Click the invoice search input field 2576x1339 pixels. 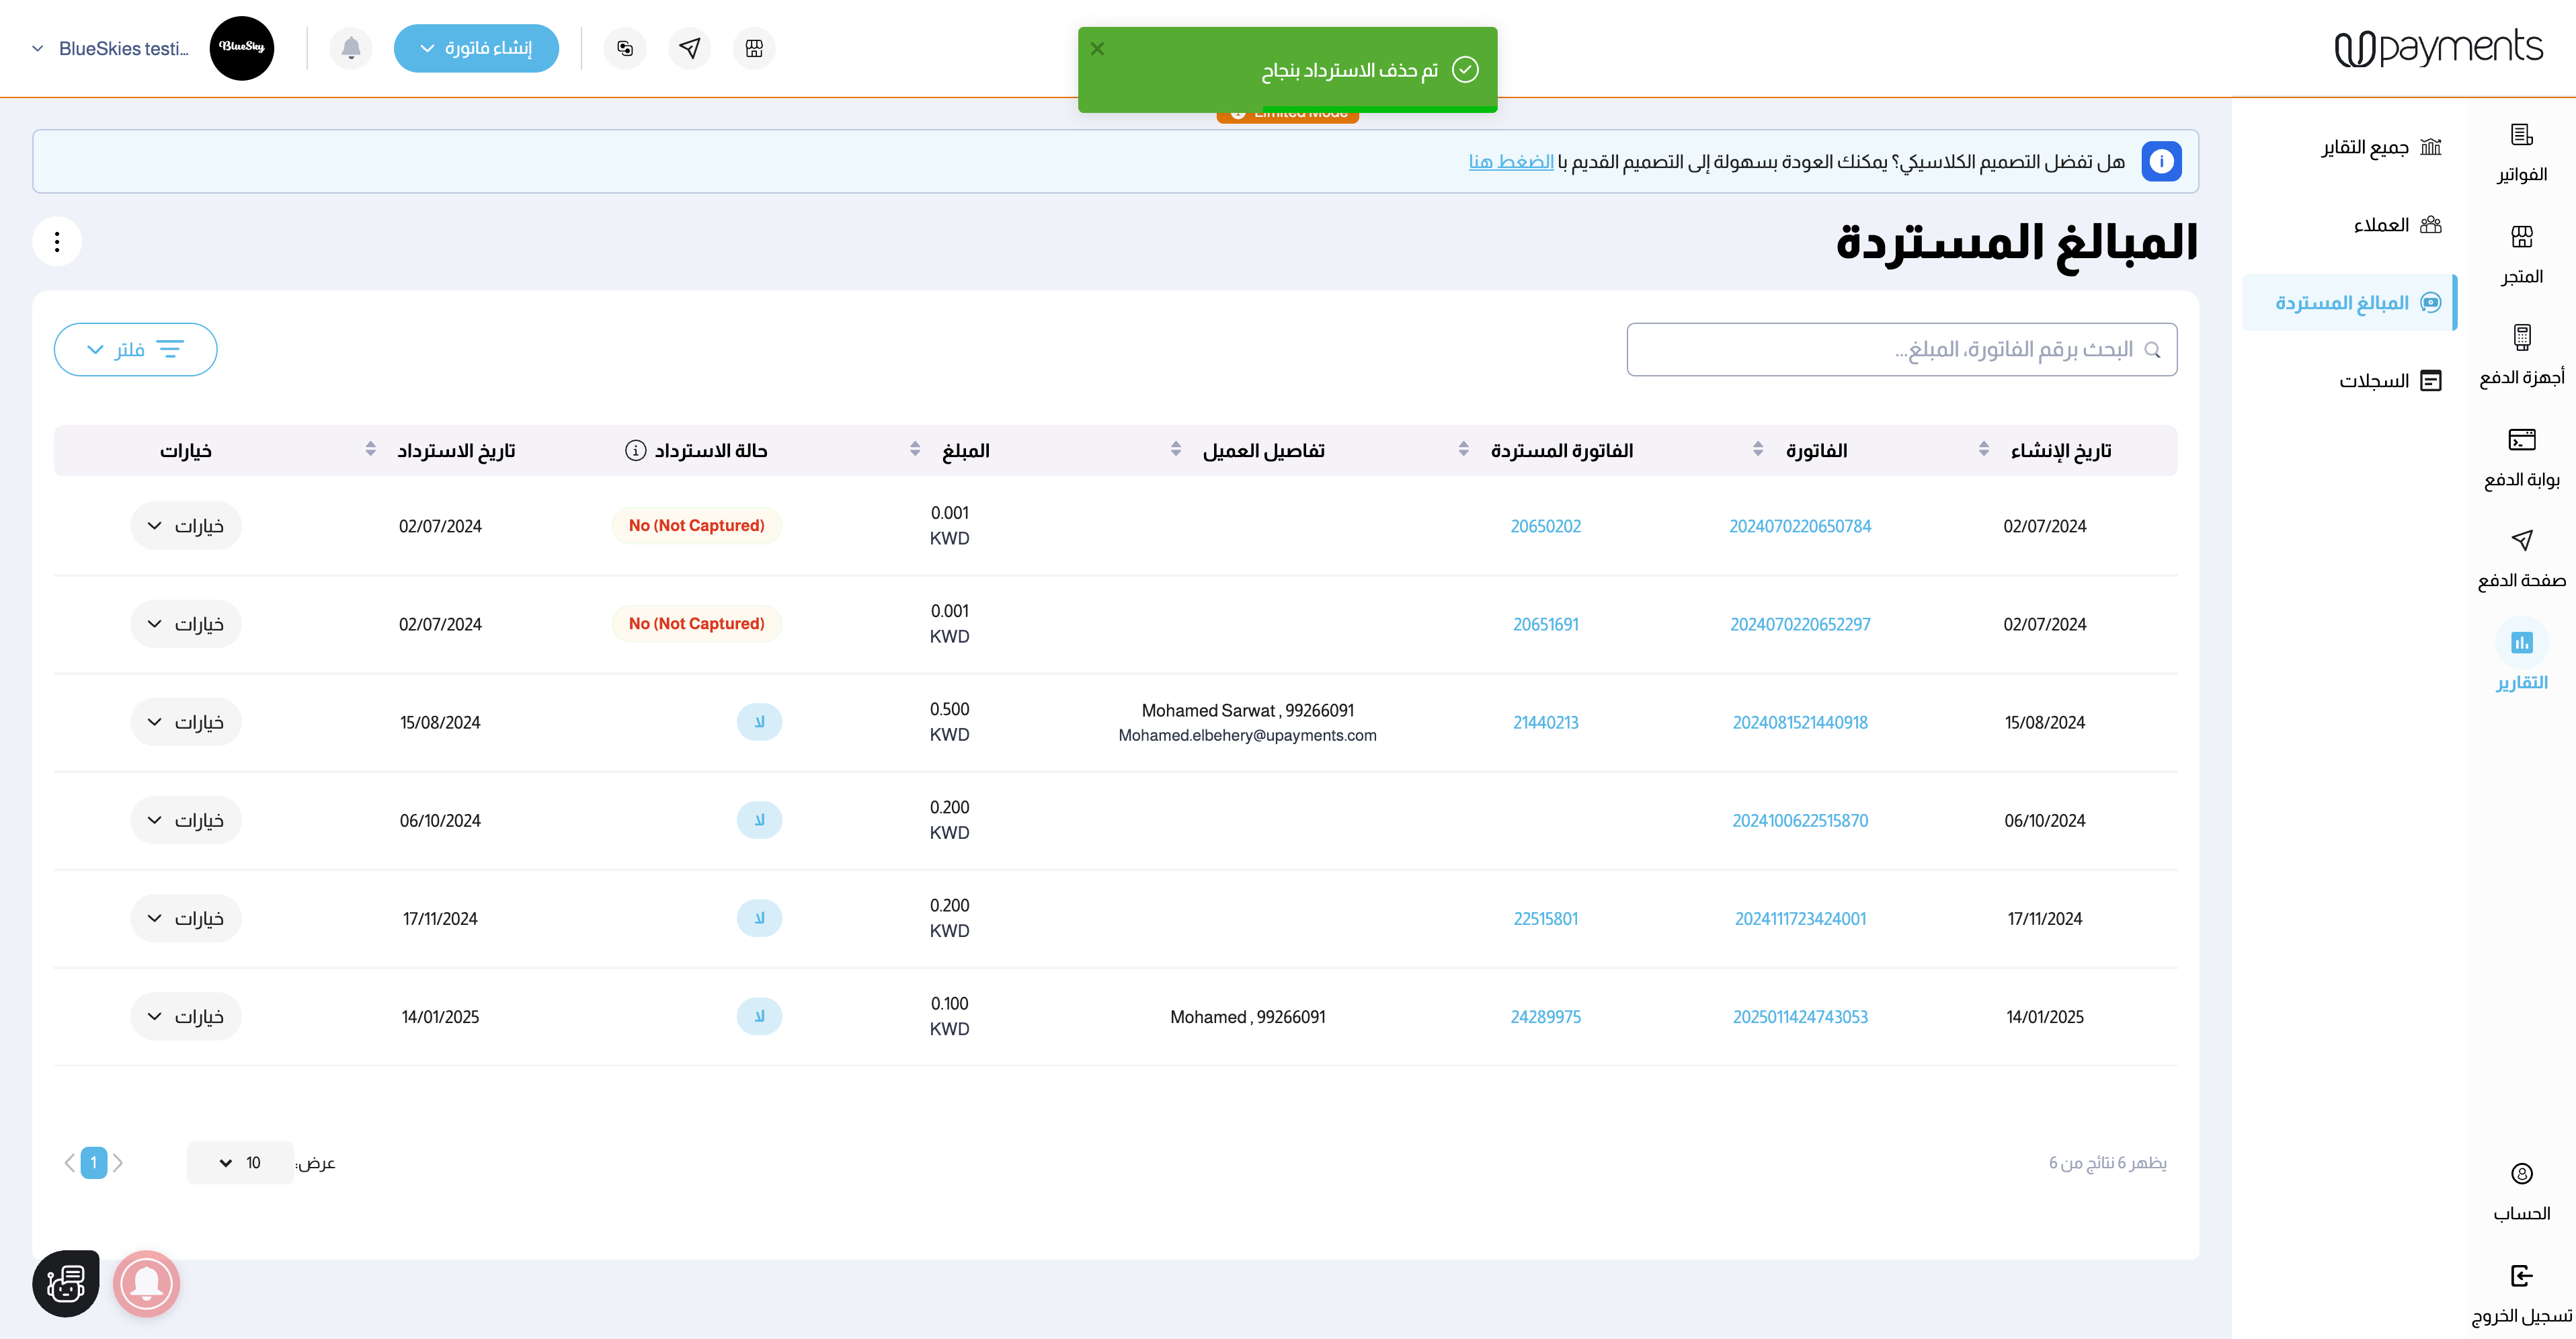pyautogui.click(x=1900, y=349)
